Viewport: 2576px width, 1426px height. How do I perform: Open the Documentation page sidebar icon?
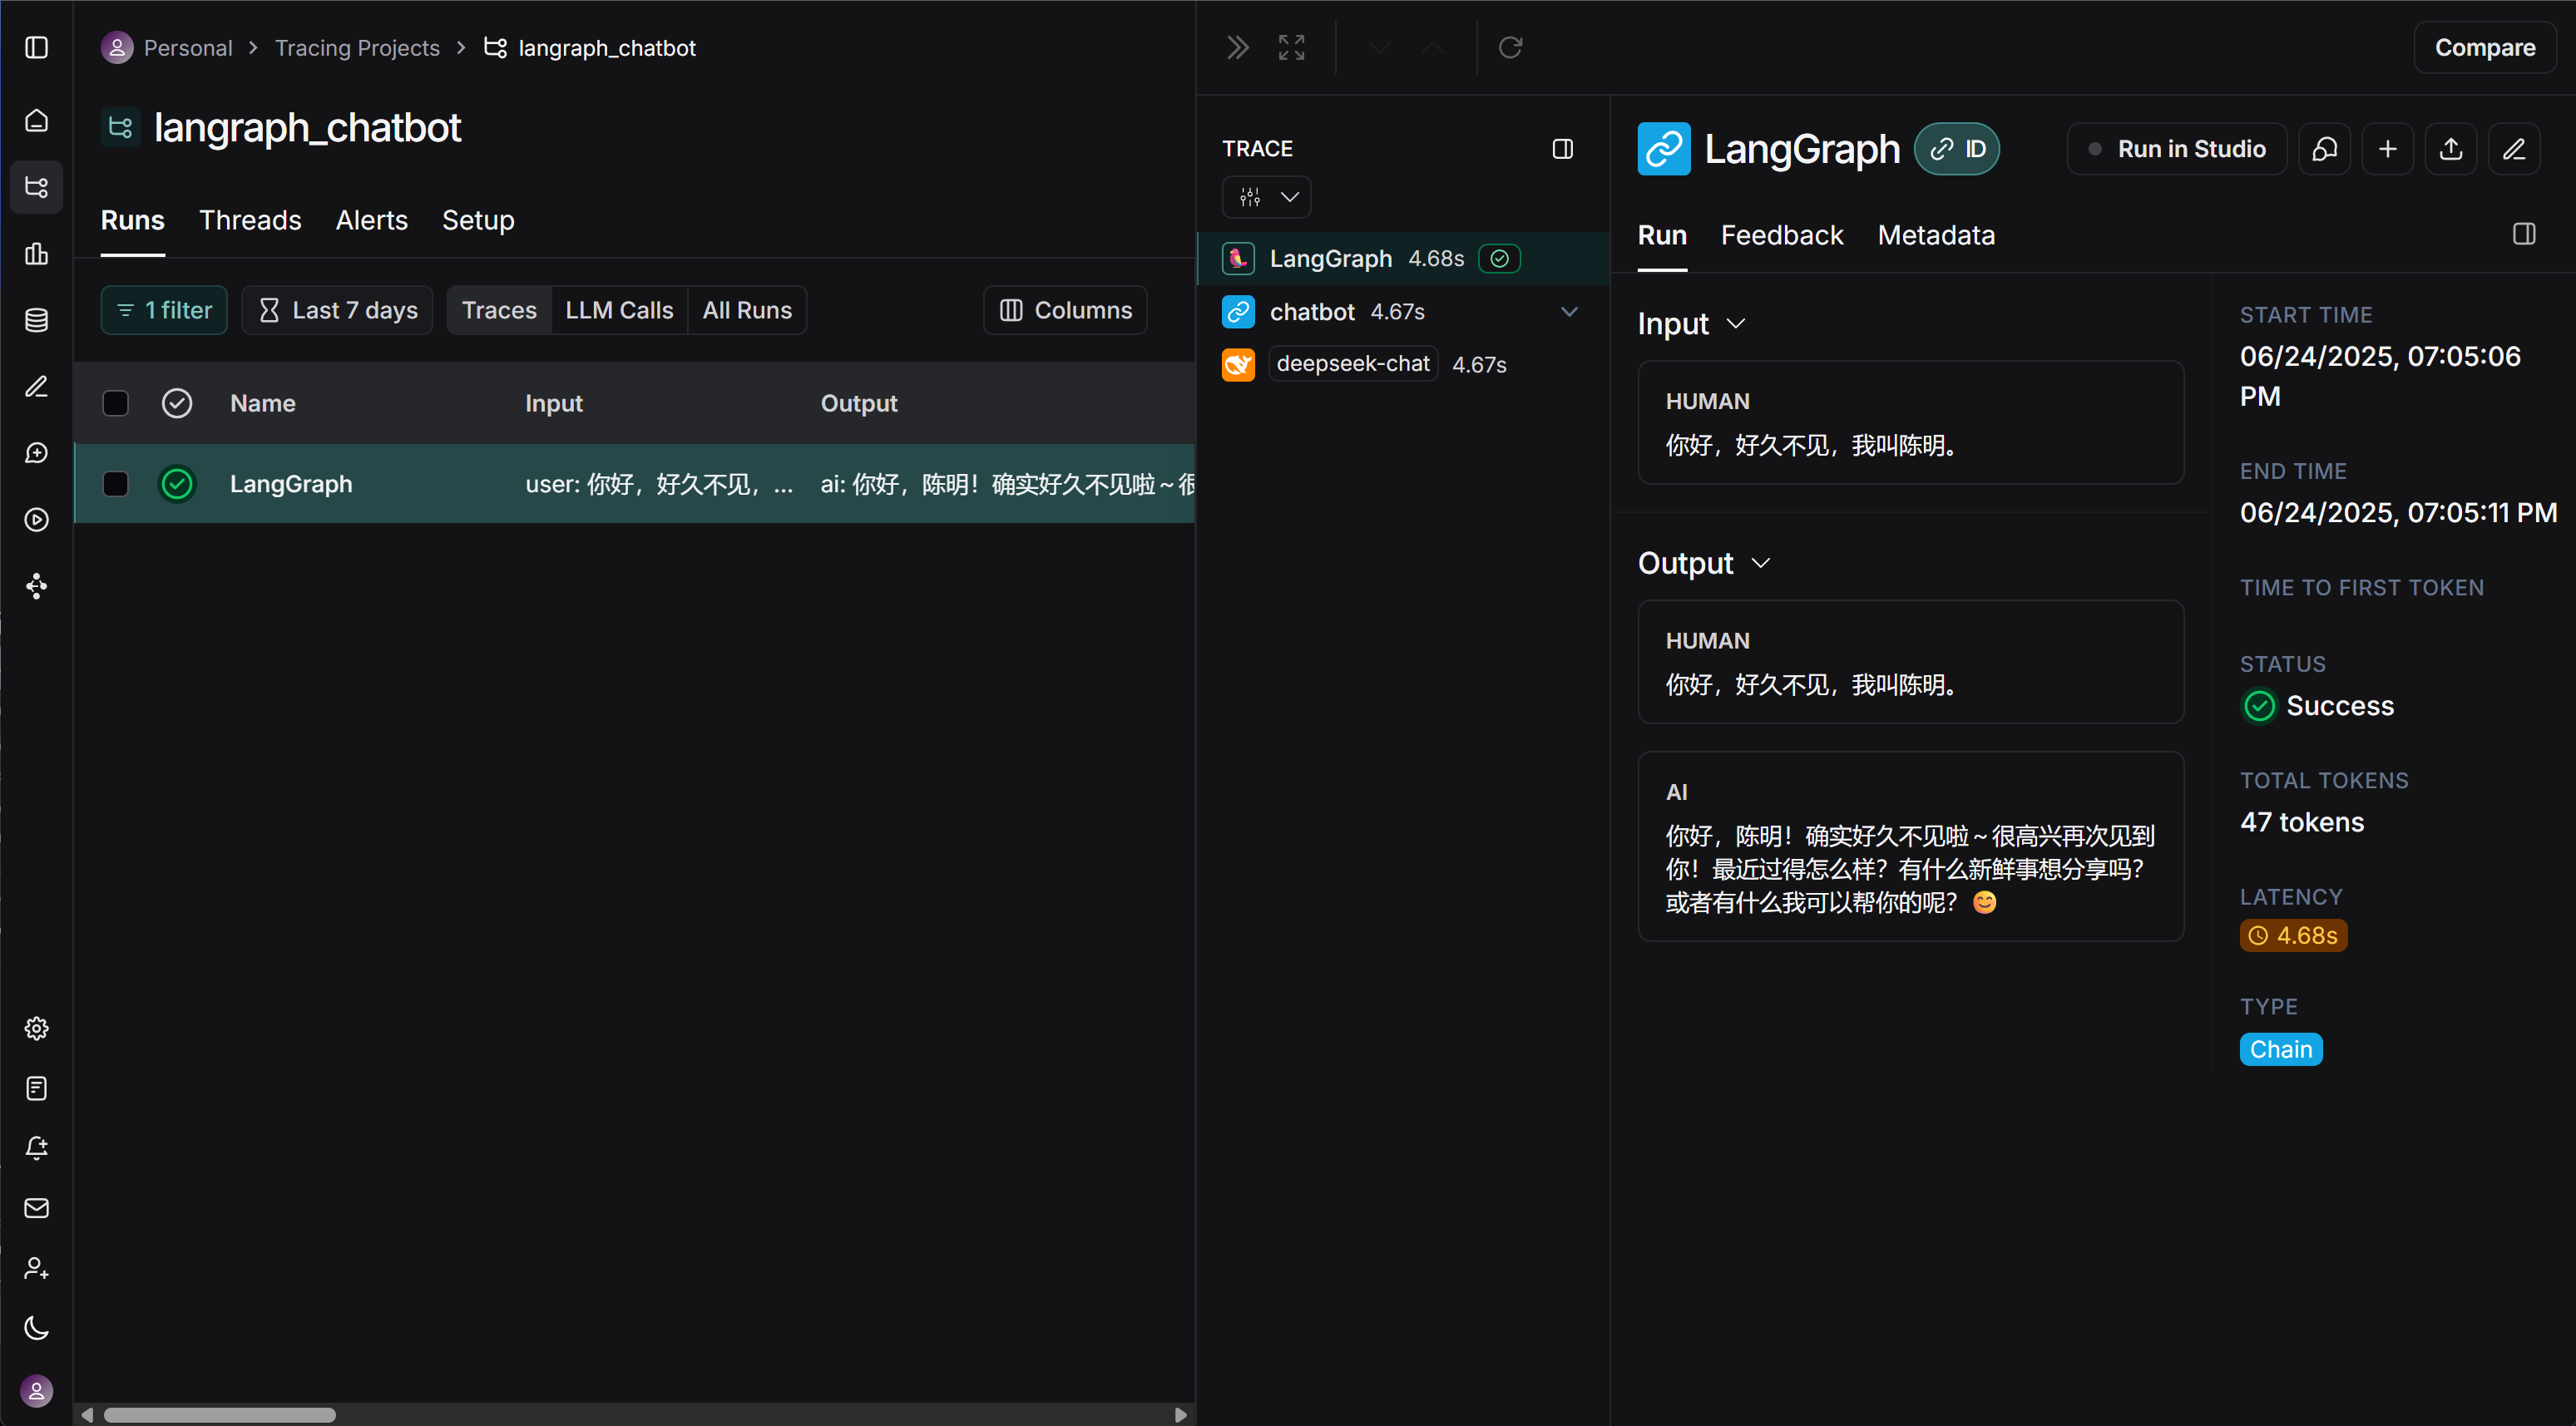(x=36, y=1088)
